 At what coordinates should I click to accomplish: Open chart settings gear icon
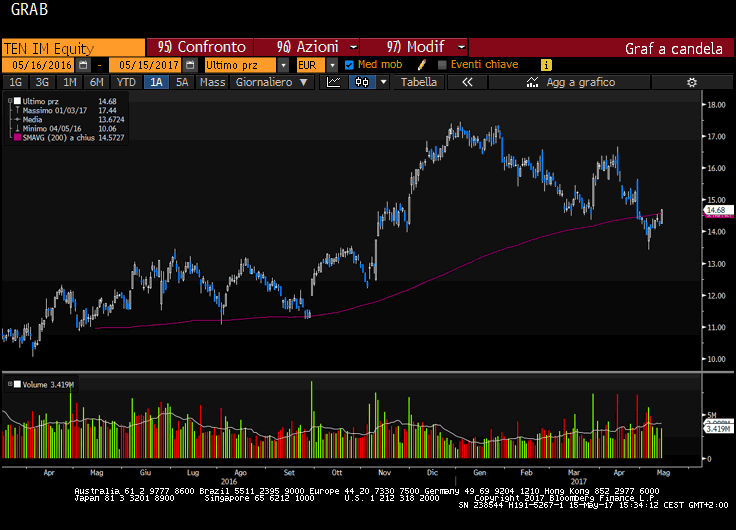[691, 82]
